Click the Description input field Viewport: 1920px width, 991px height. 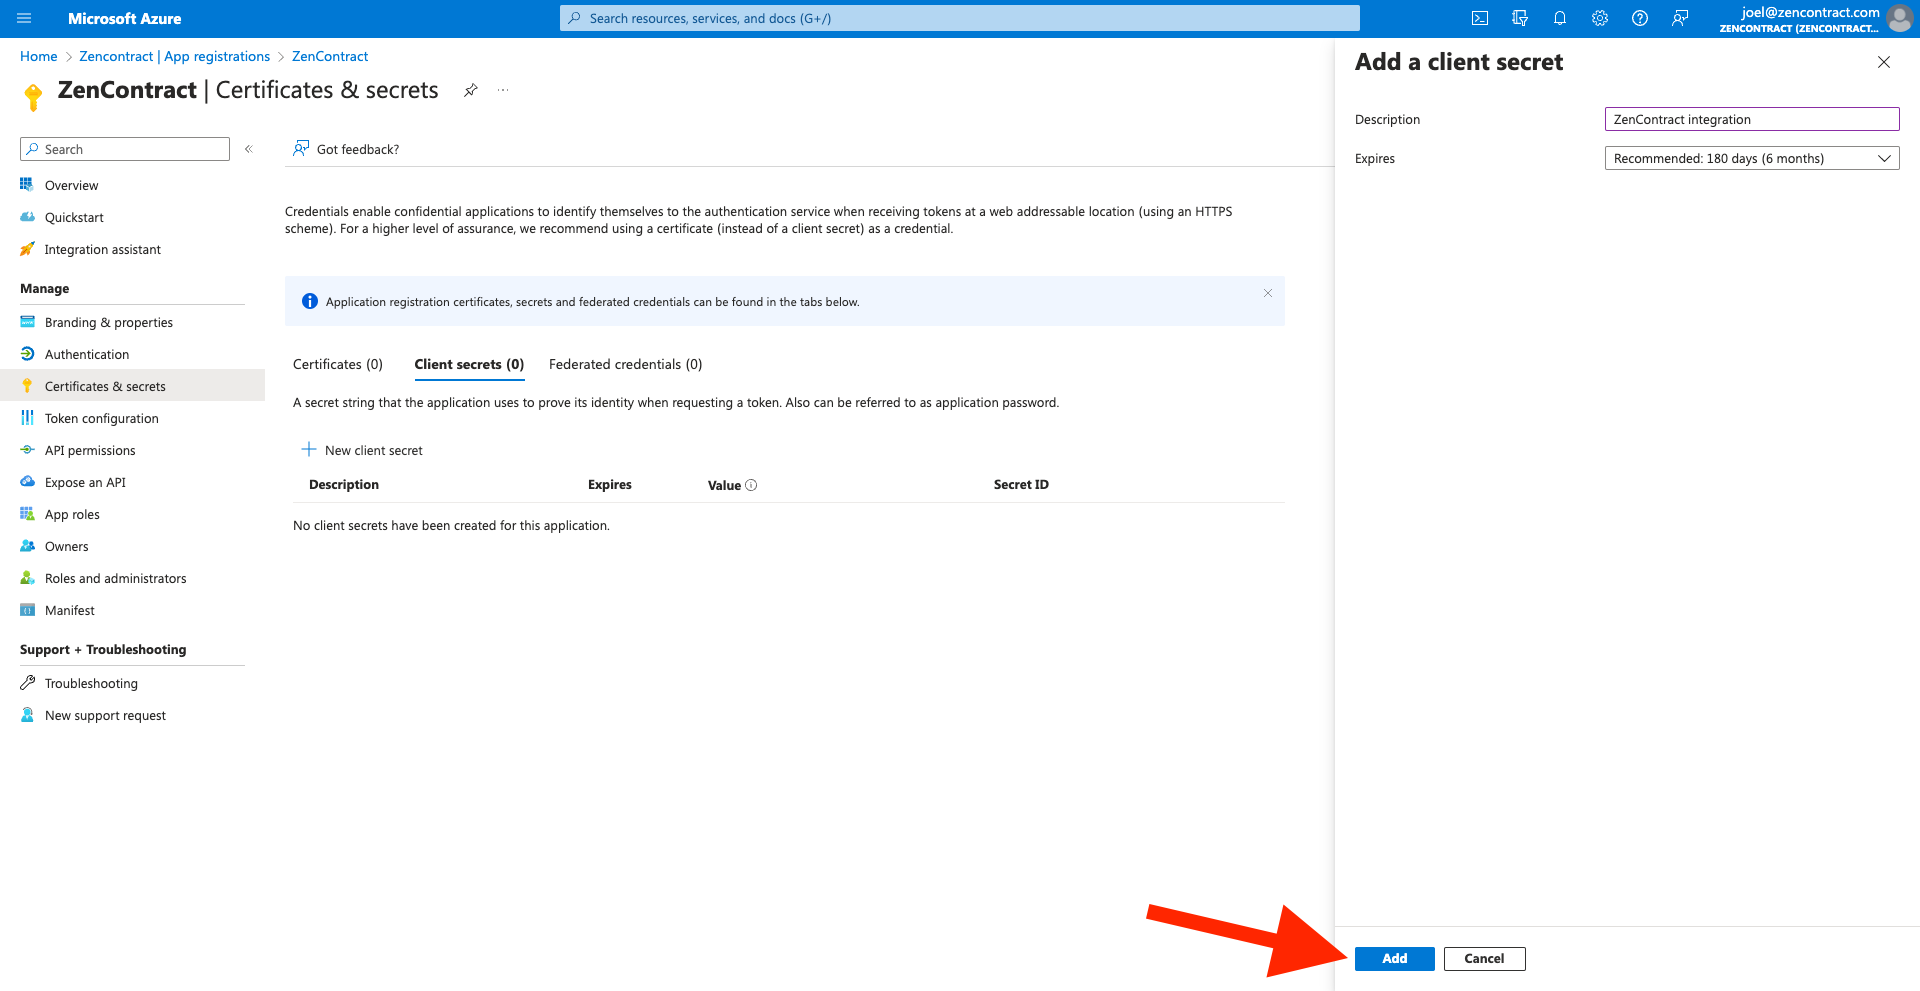click(1752, 119)
